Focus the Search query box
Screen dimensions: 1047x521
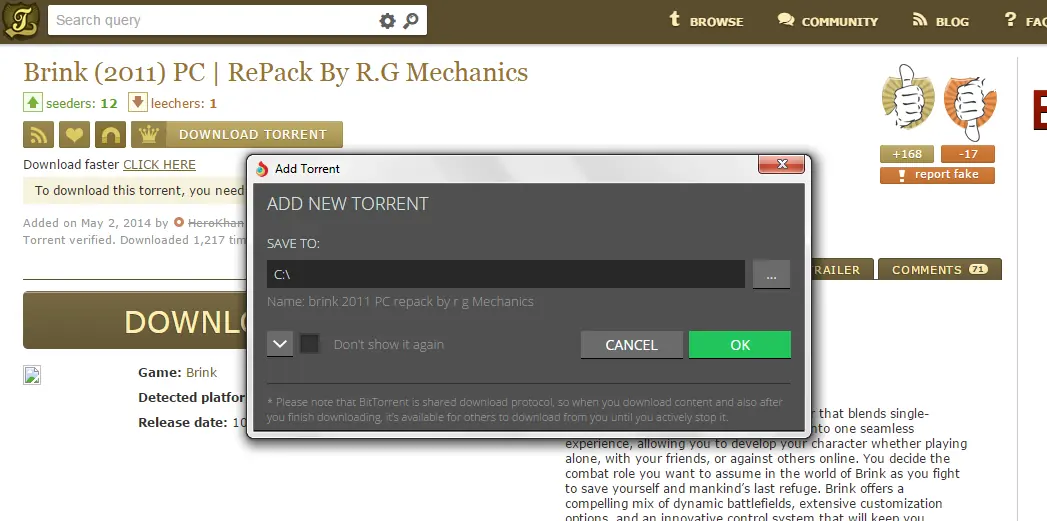tap(214, 21)
